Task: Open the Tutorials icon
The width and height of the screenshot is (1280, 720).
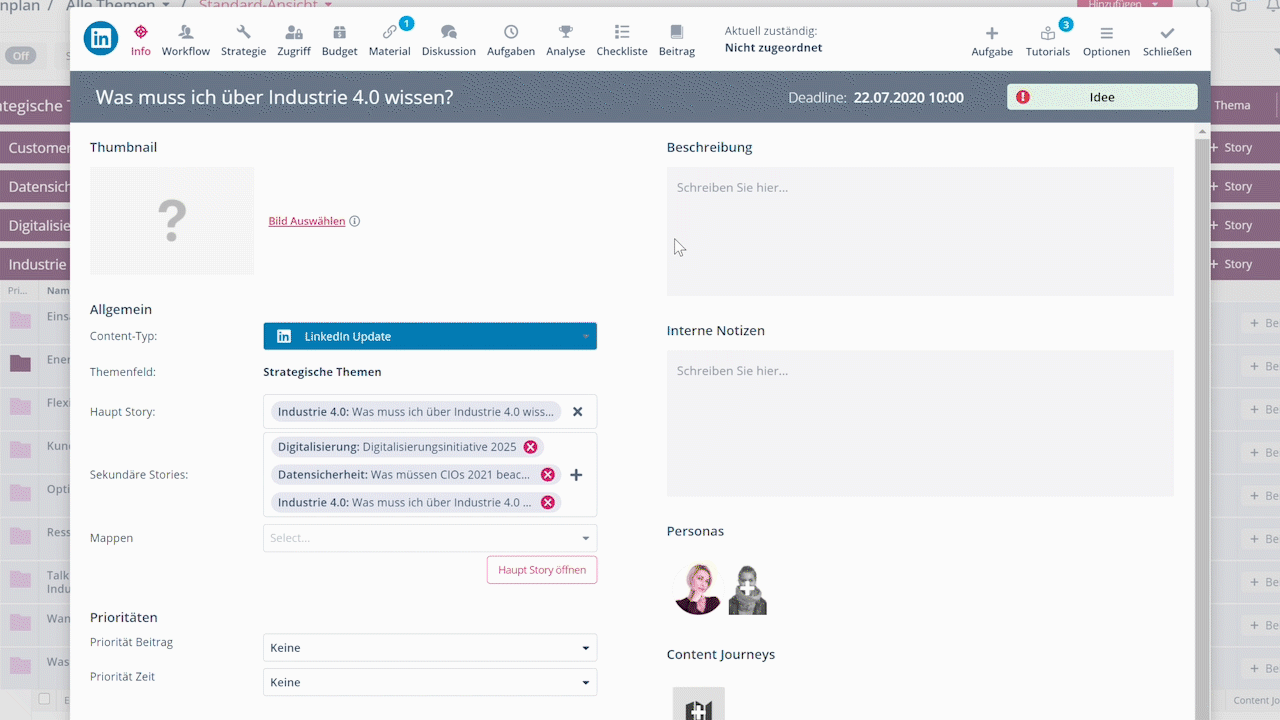Action: pyautogui.click(x=1047, y=34)
